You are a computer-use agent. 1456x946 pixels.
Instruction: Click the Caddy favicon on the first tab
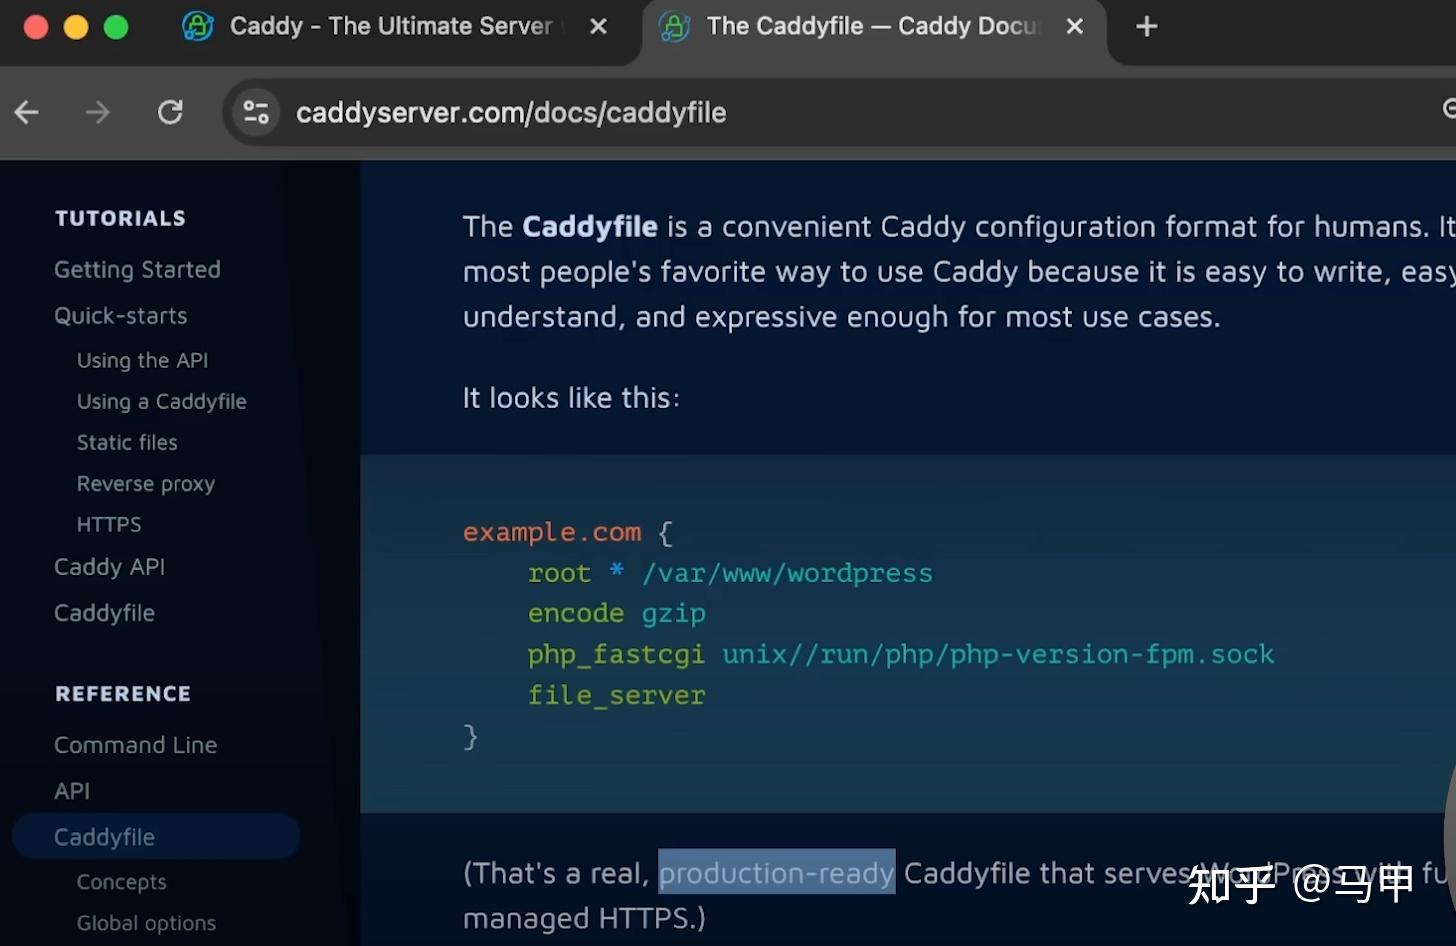click(199, 26)
